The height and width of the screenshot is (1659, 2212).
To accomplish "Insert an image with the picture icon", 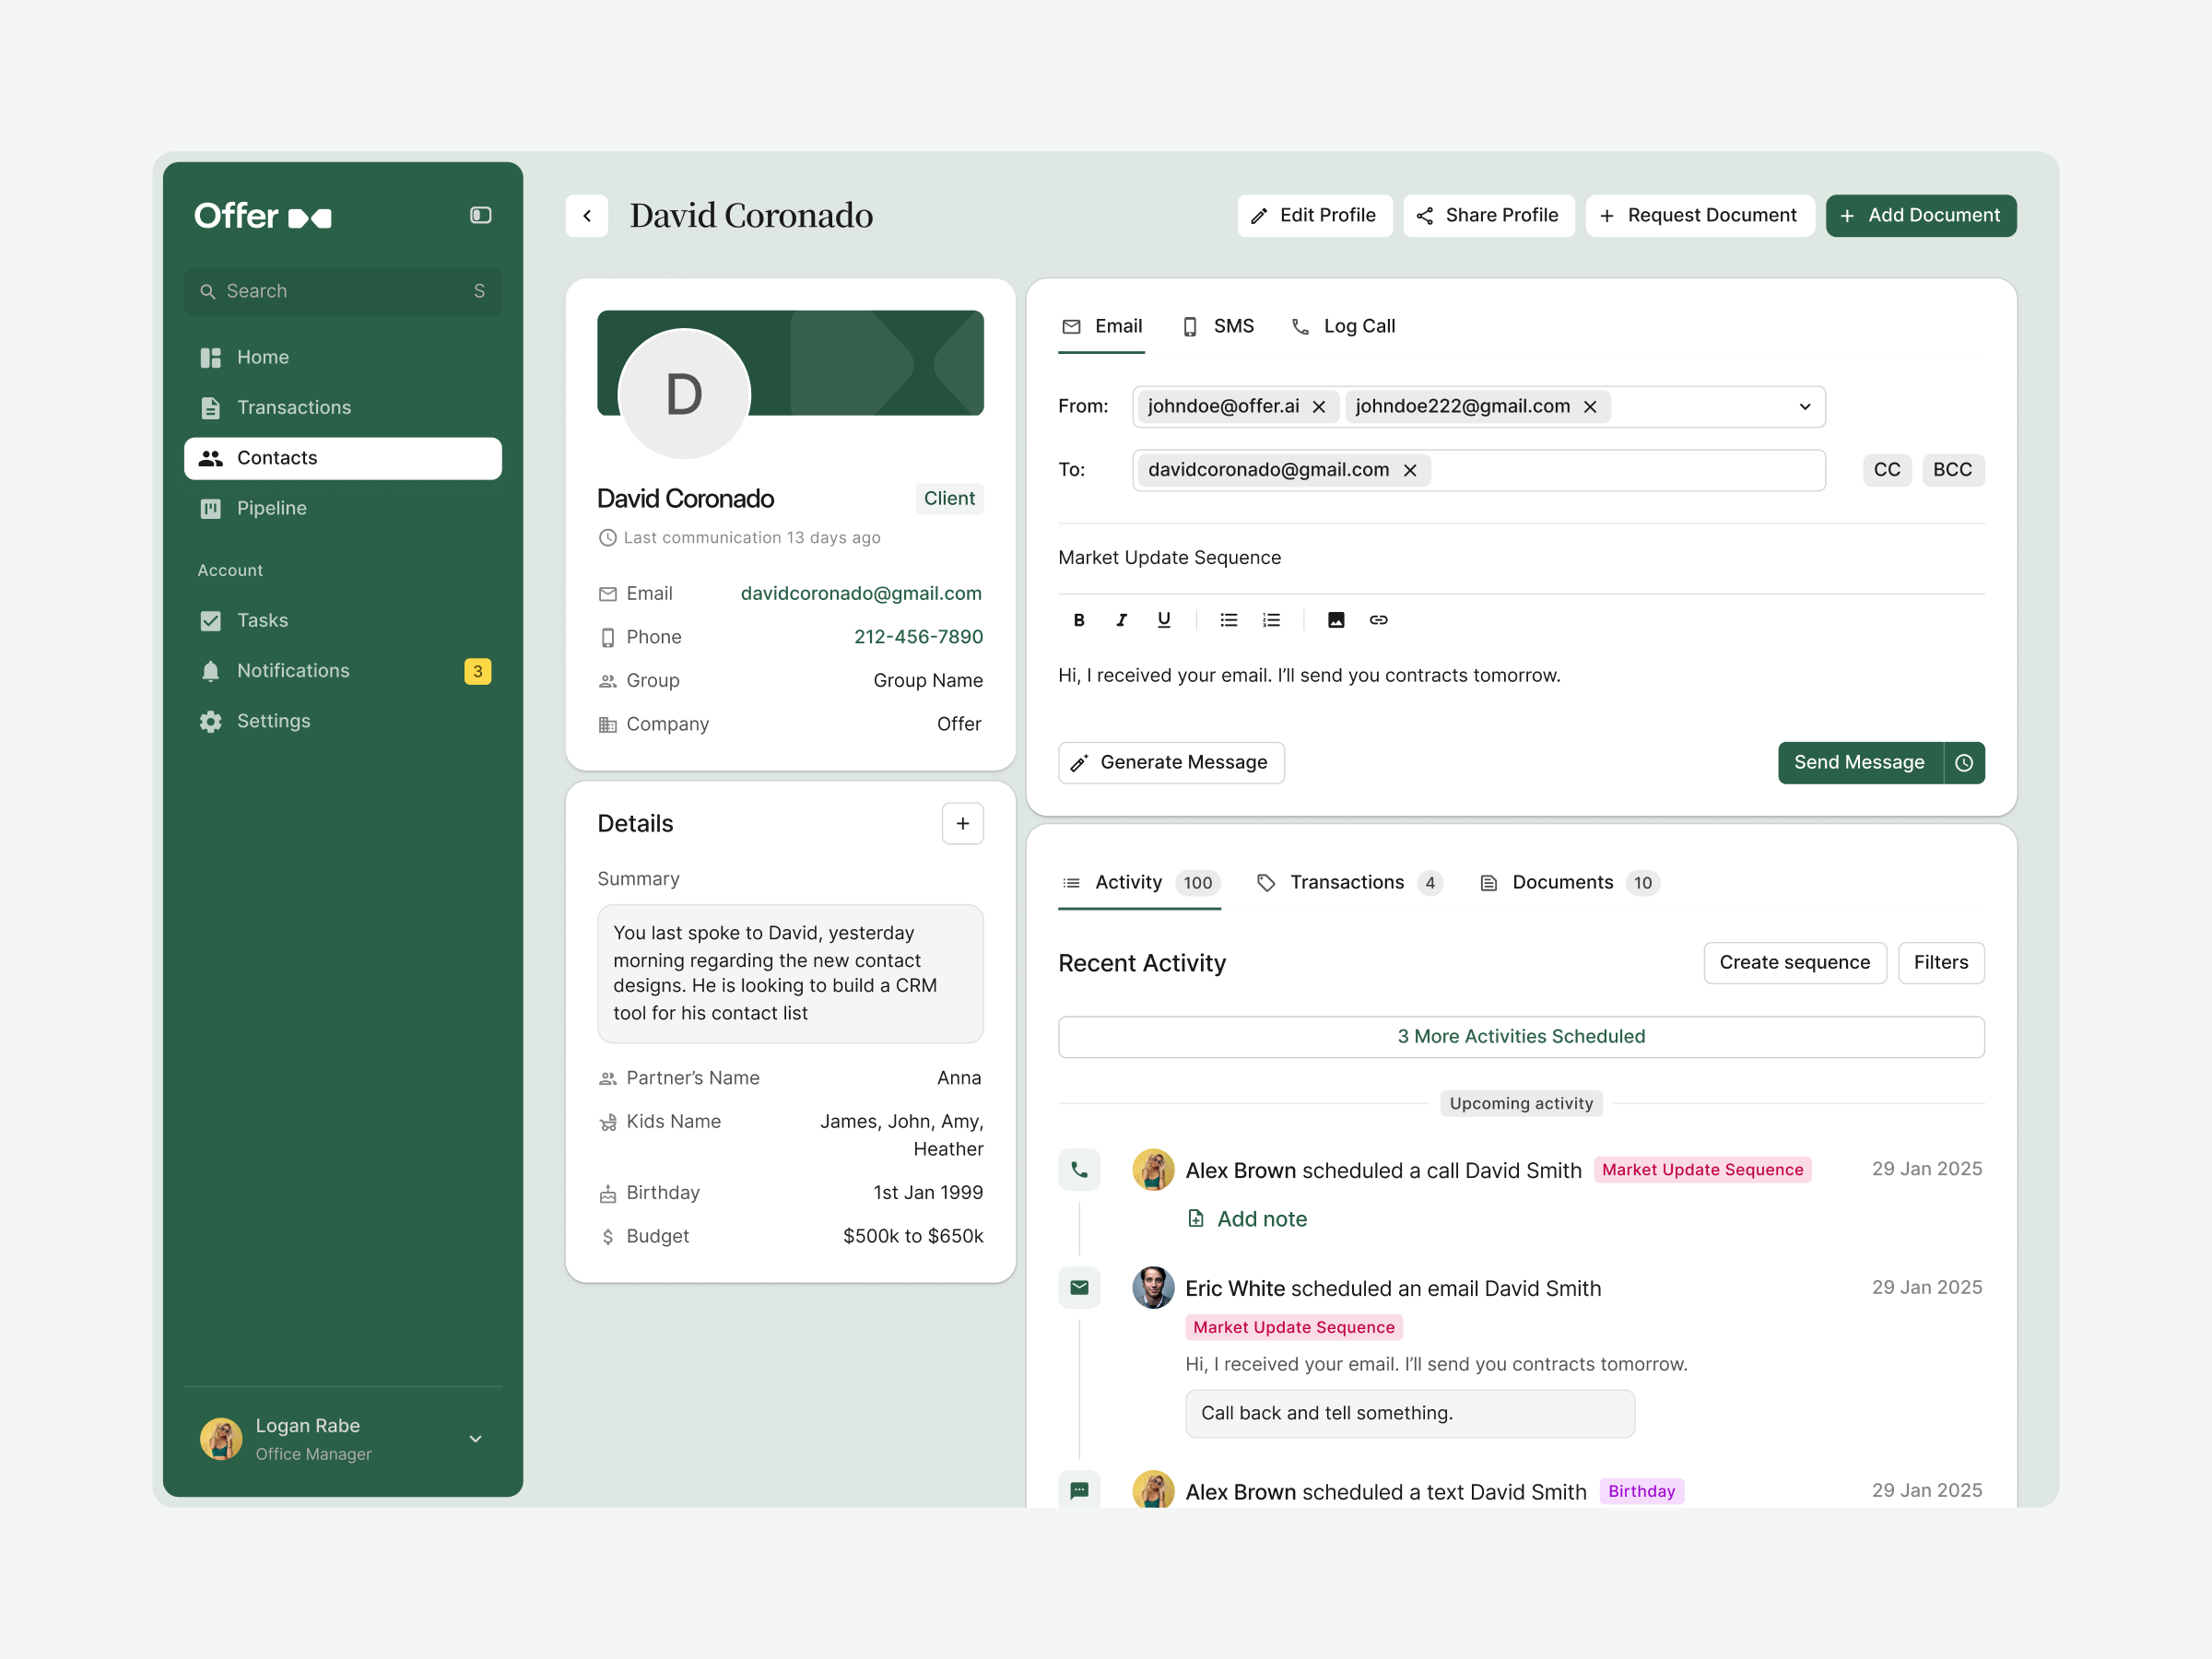I will pyautogui.click(x=1336, y=620).
